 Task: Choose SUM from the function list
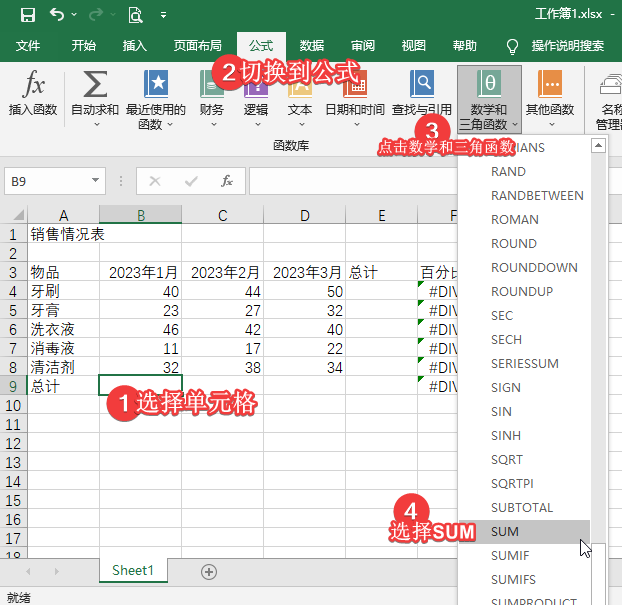524,532
